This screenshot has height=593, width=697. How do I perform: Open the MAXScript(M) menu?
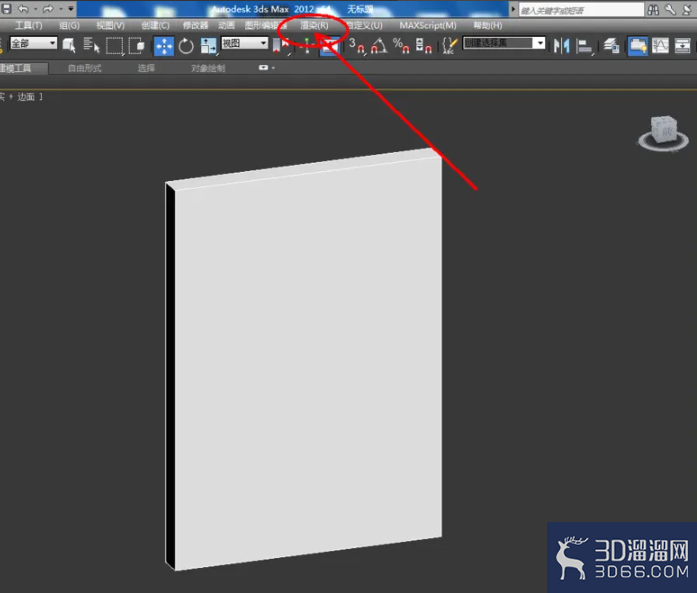point(428,25)
